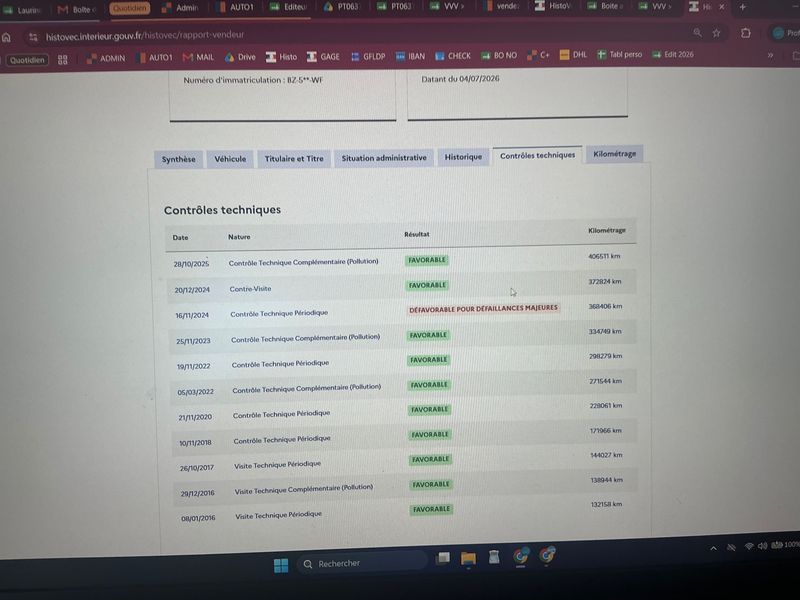The height and width of the screenshot is (600, 800).
Task: Open the ADMIN bookmark in bookmarks bar
Action: 106,59
